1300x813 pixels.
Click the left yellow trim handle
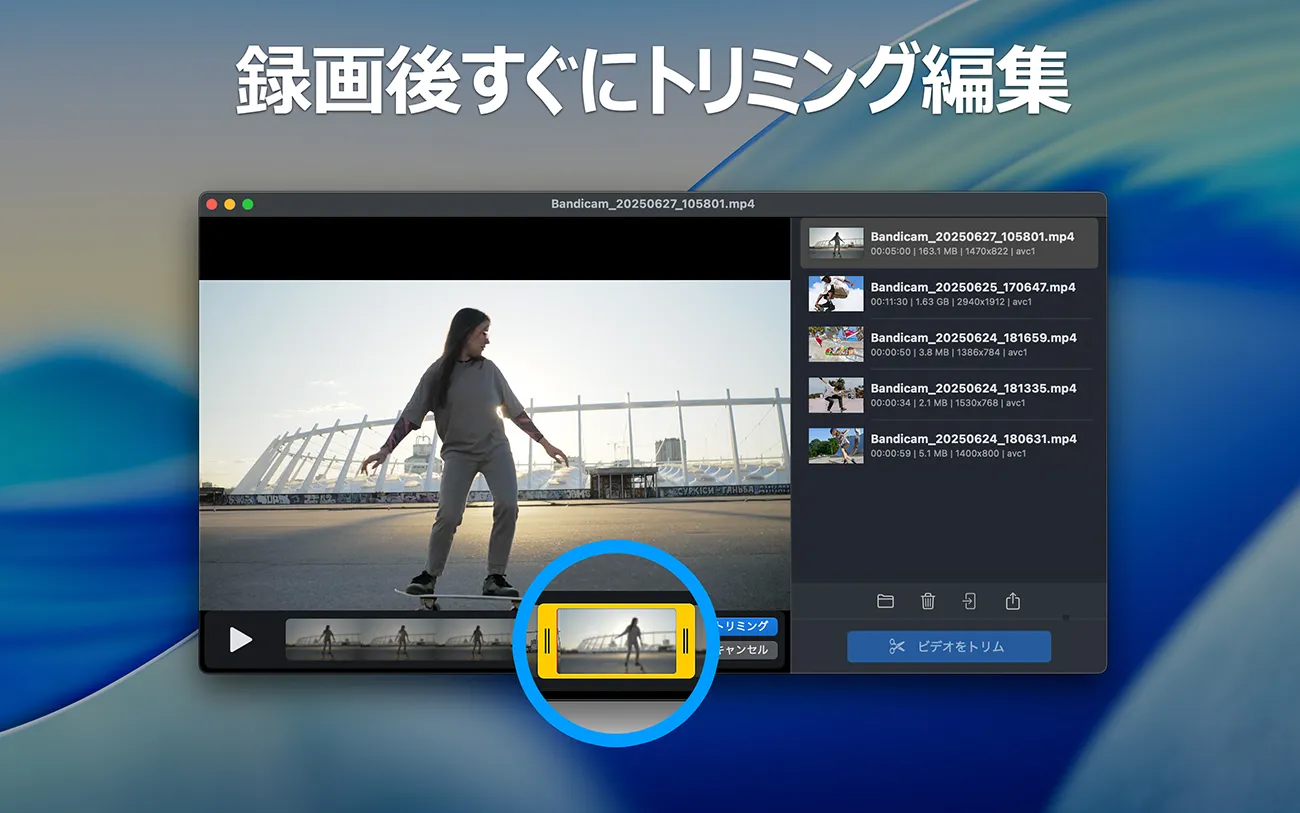point(547,641)
